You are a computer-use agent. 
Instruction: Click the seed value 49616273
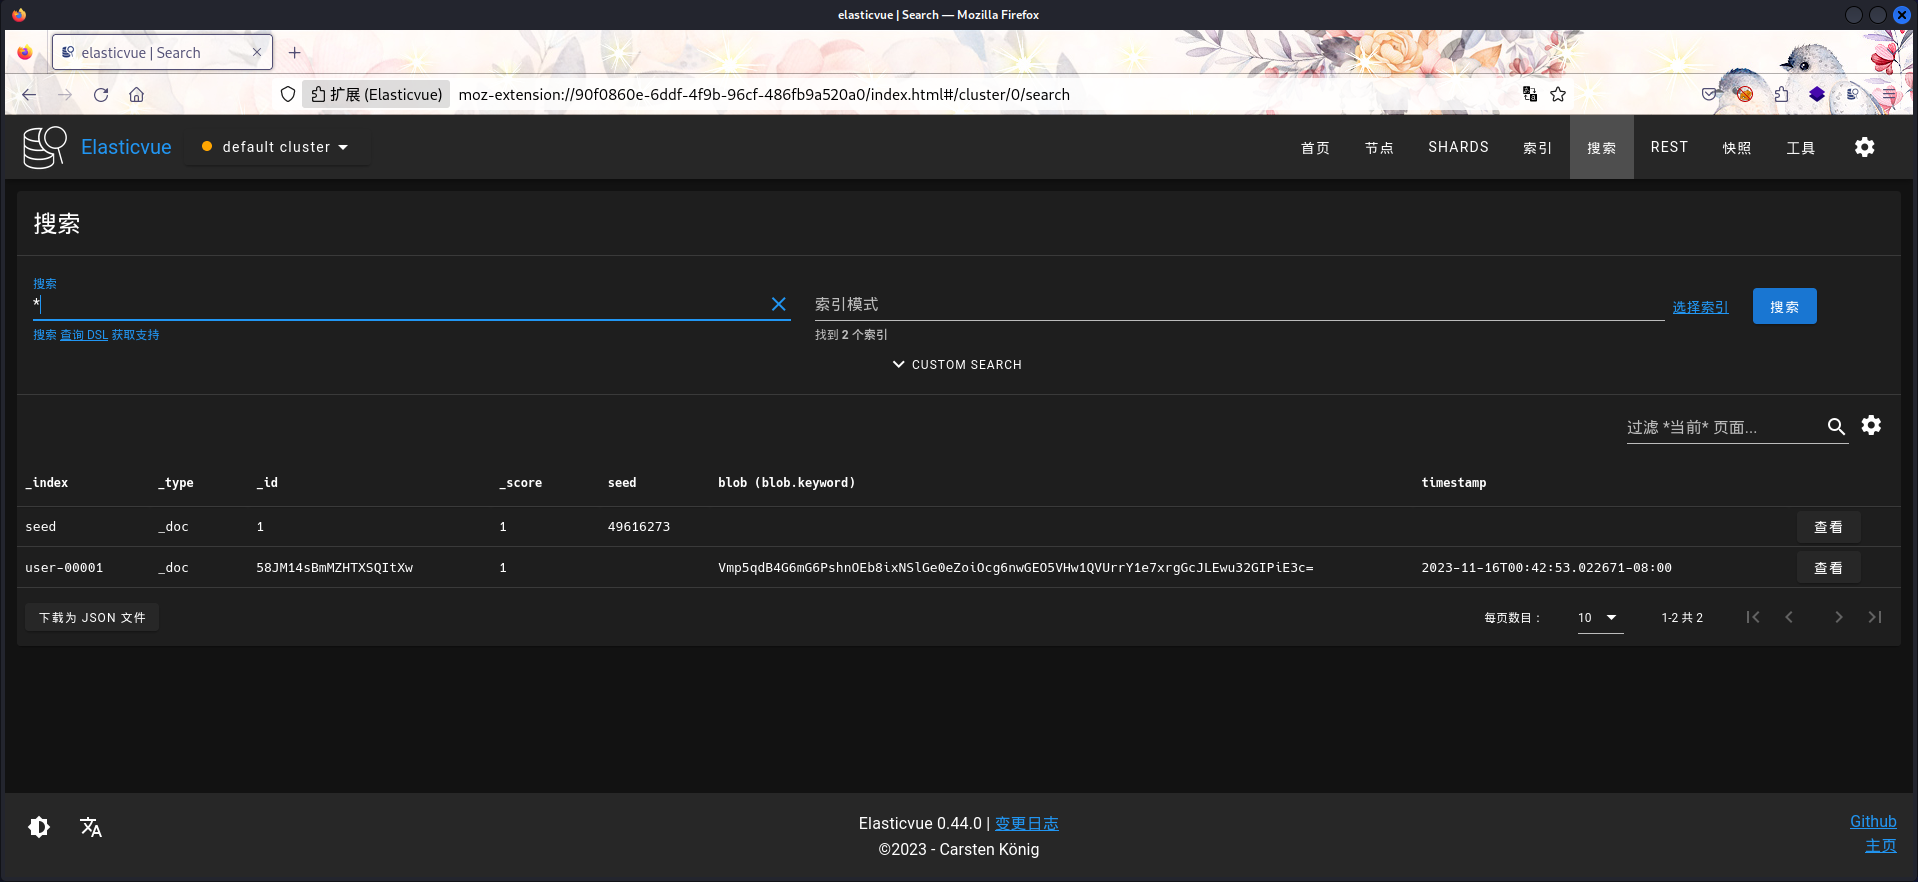(x=639, y=527)
